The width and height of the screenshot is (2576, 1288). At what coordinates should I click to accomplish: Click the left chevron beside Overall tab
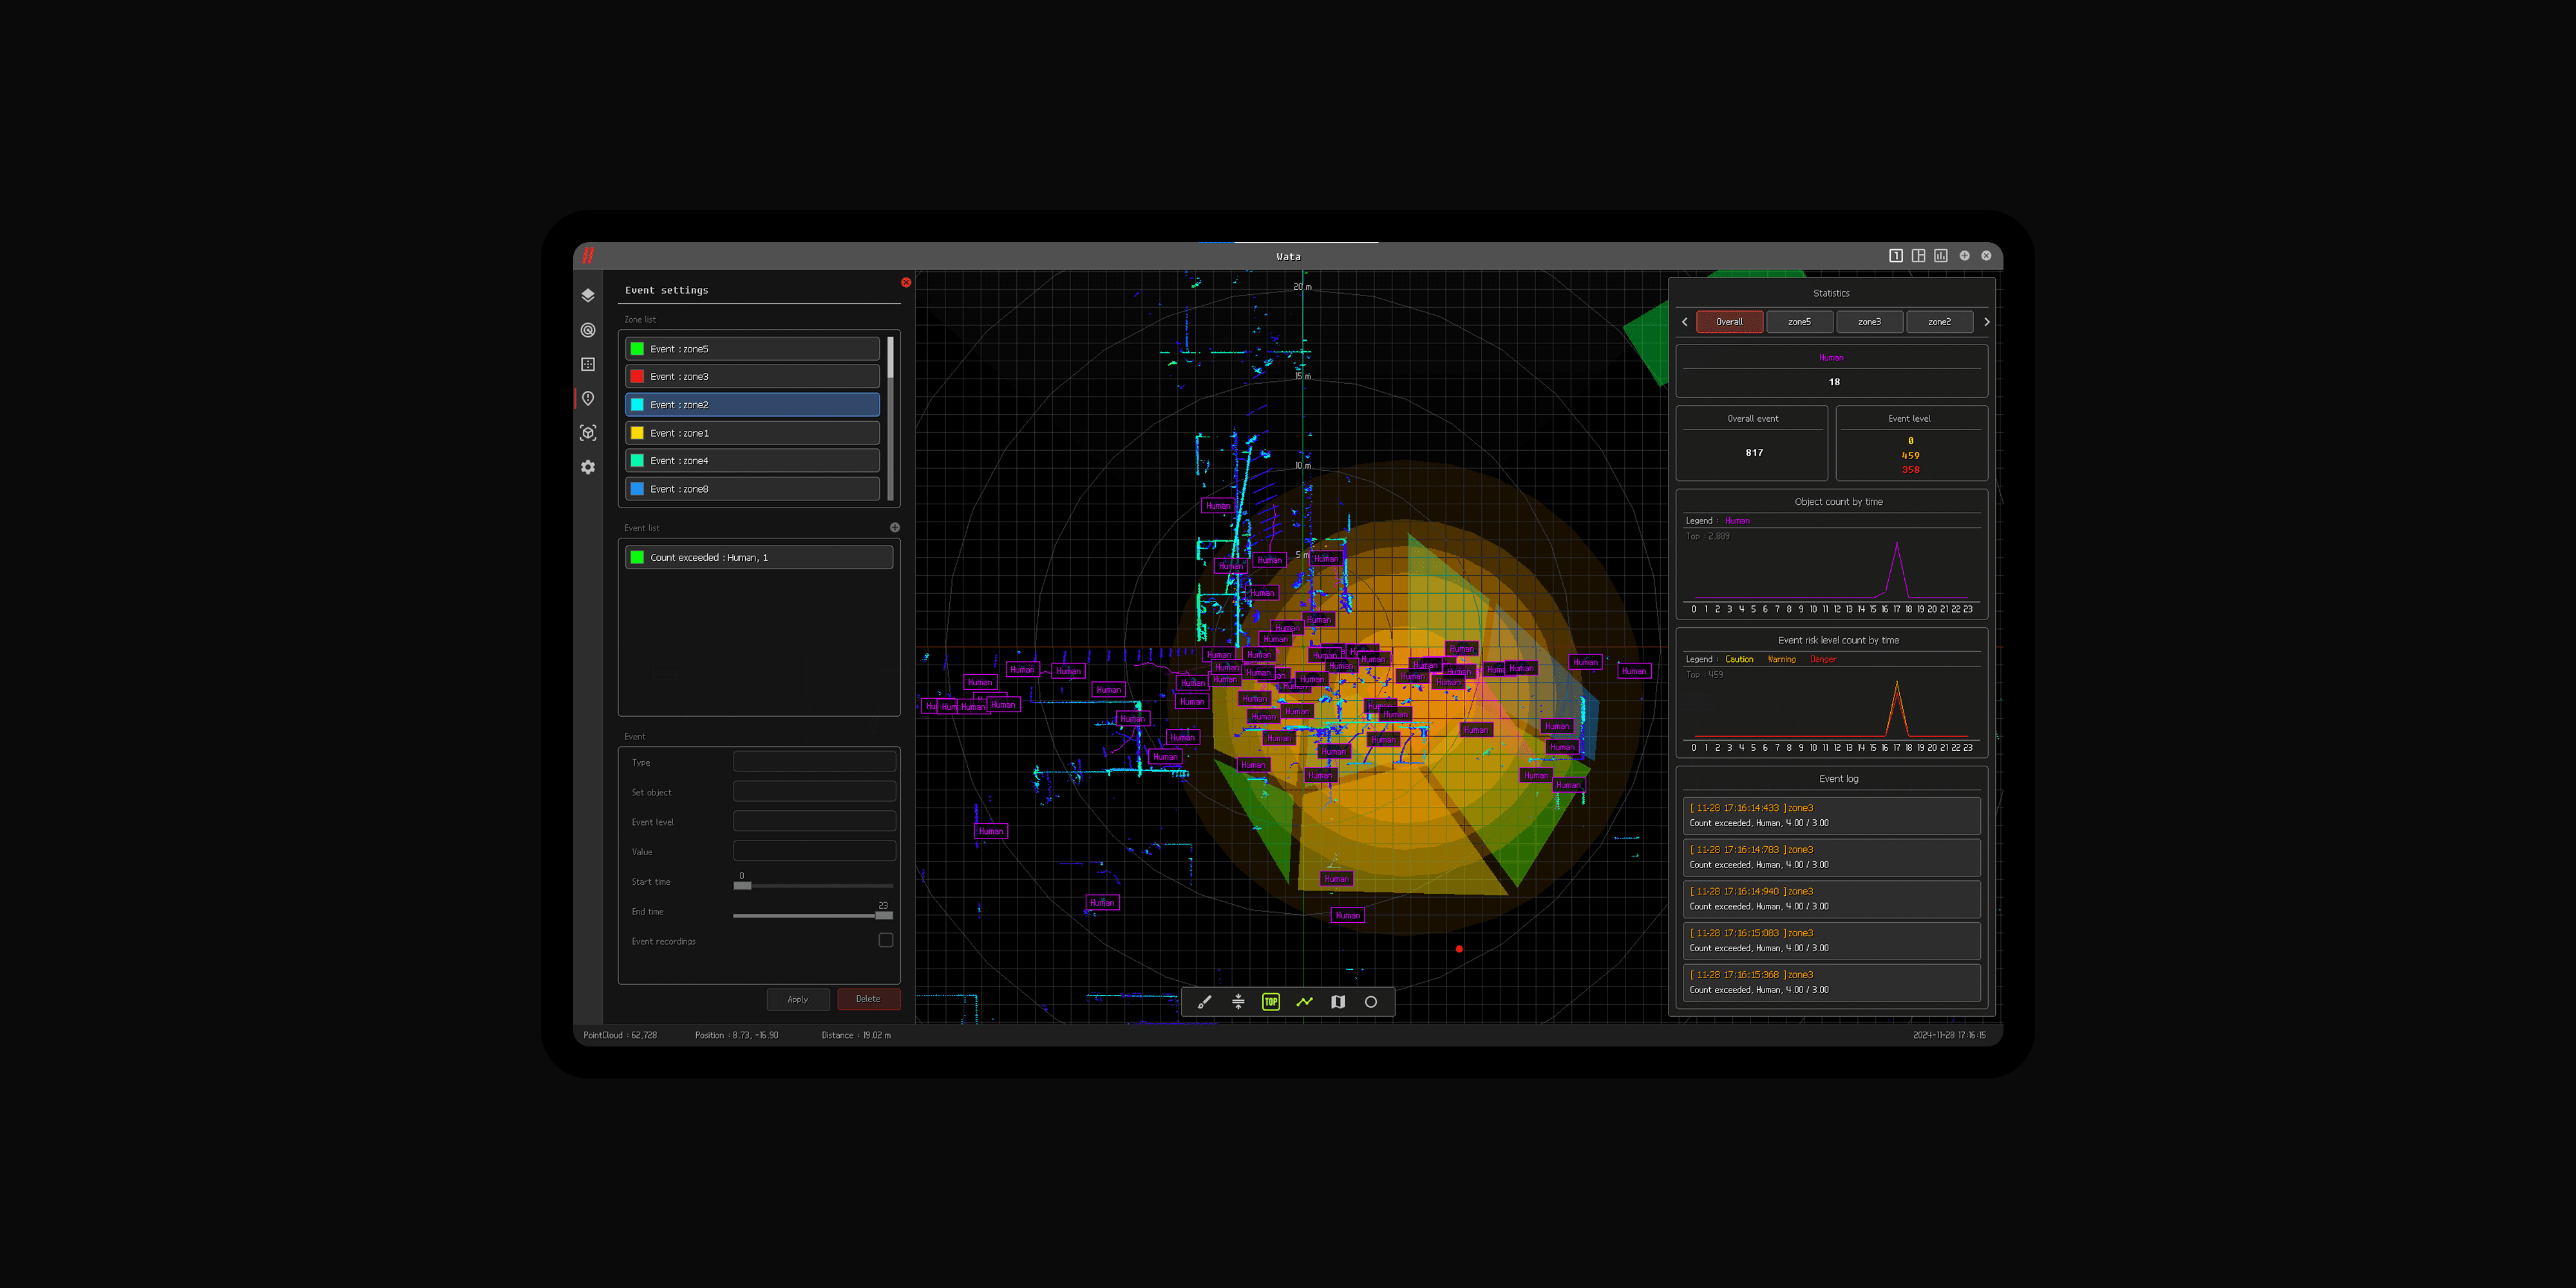coord(1685,322)
